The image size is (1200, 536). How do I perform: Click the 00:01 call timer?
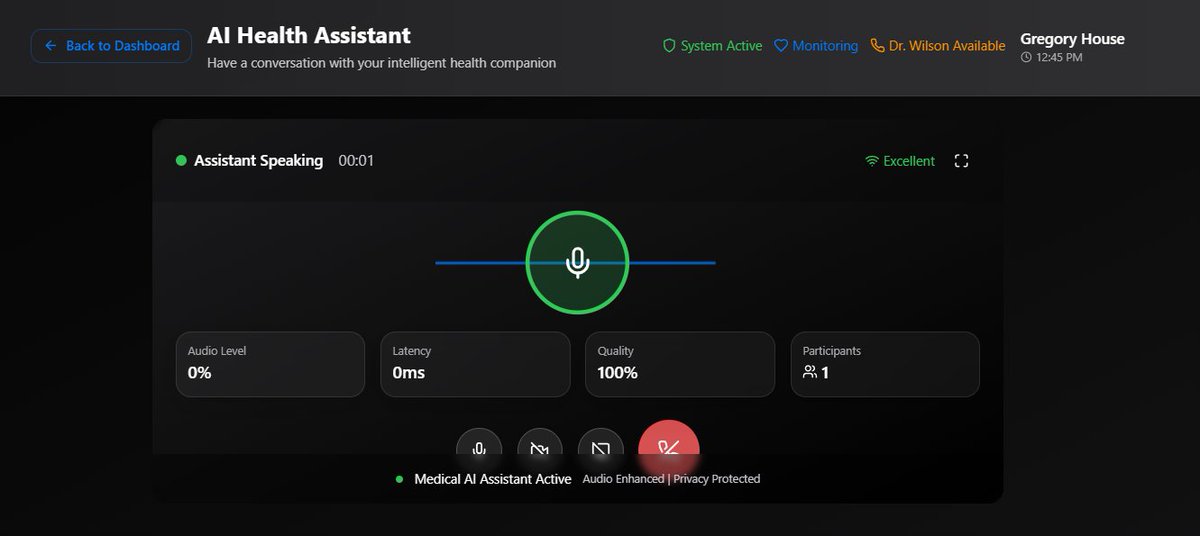356,160
